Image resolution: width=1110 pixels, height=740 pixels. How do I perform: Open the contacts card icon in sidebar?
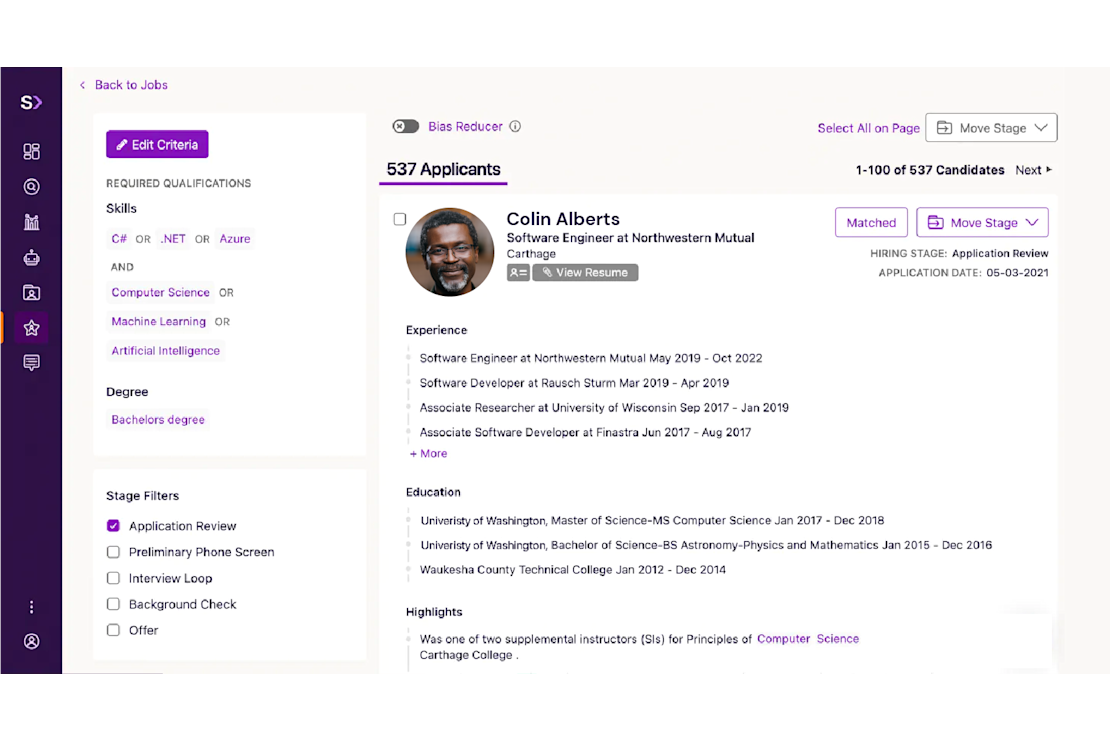click(x=31, y=292)
